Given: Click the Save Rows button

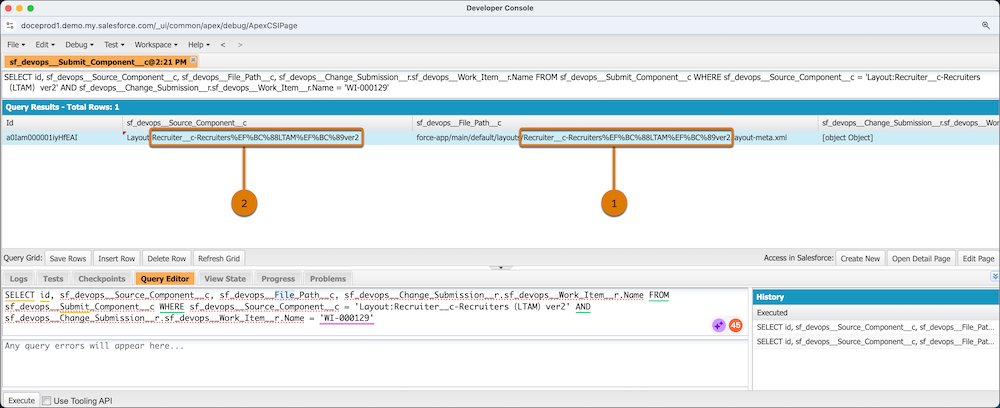Looking at the screenshot, I should point(68,258).
